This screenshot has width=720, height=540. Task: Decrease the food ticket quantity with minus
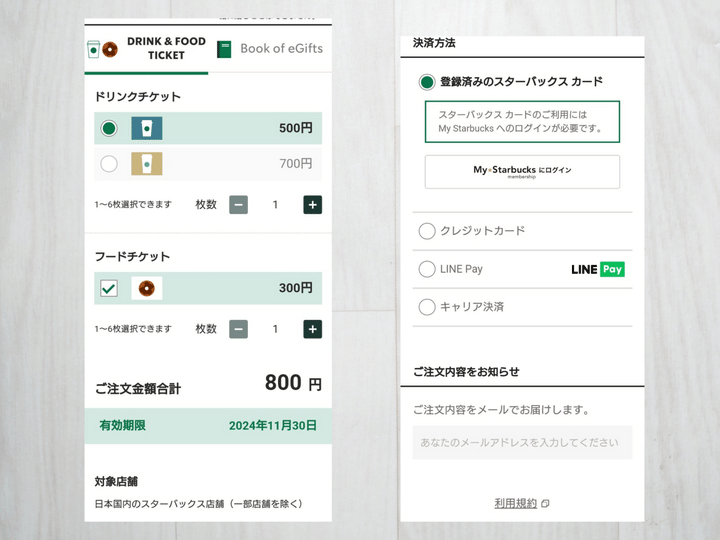238,329
